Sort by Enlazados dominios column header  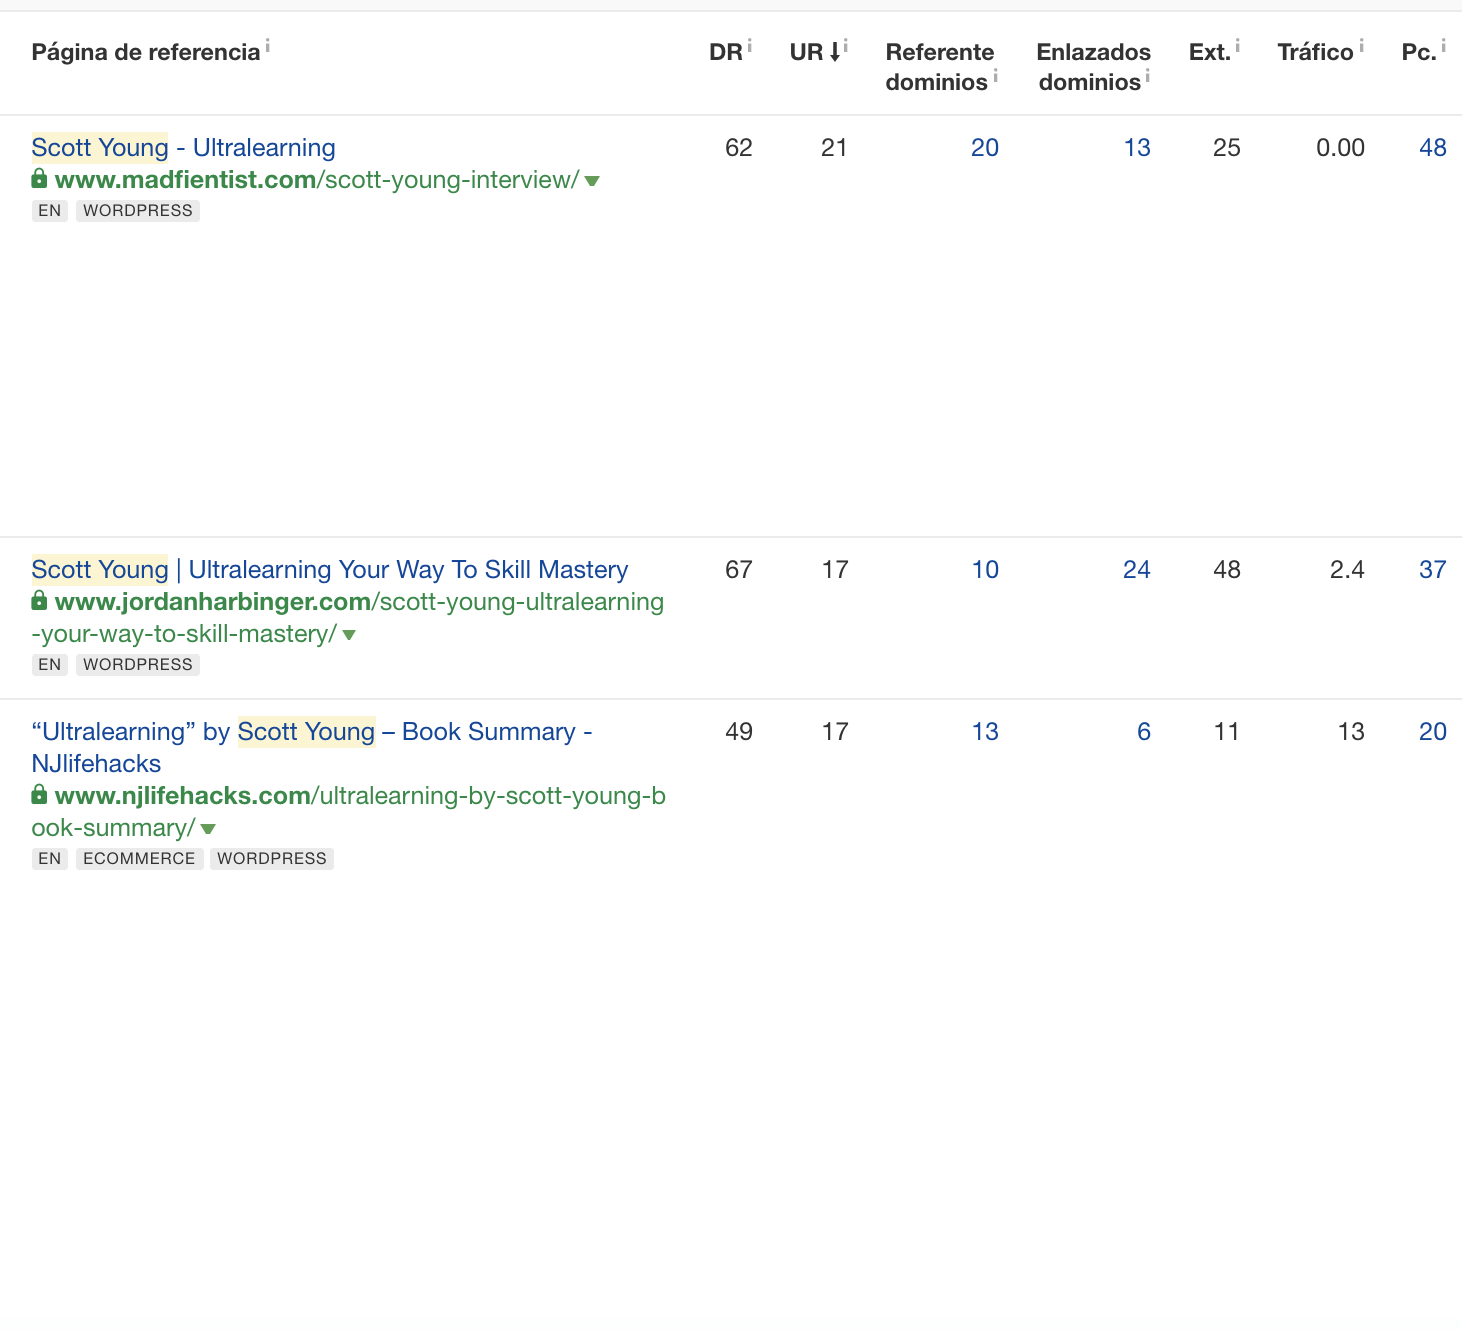pos(1093,67)
